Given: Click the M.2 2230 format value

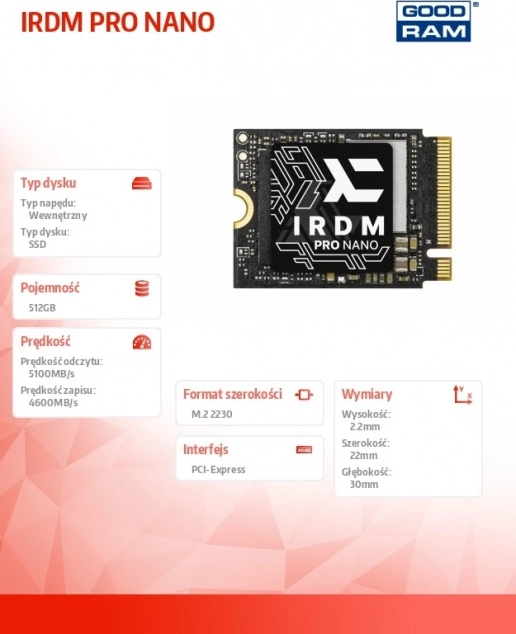Looking at the screenshot, I should click(211, 414).
